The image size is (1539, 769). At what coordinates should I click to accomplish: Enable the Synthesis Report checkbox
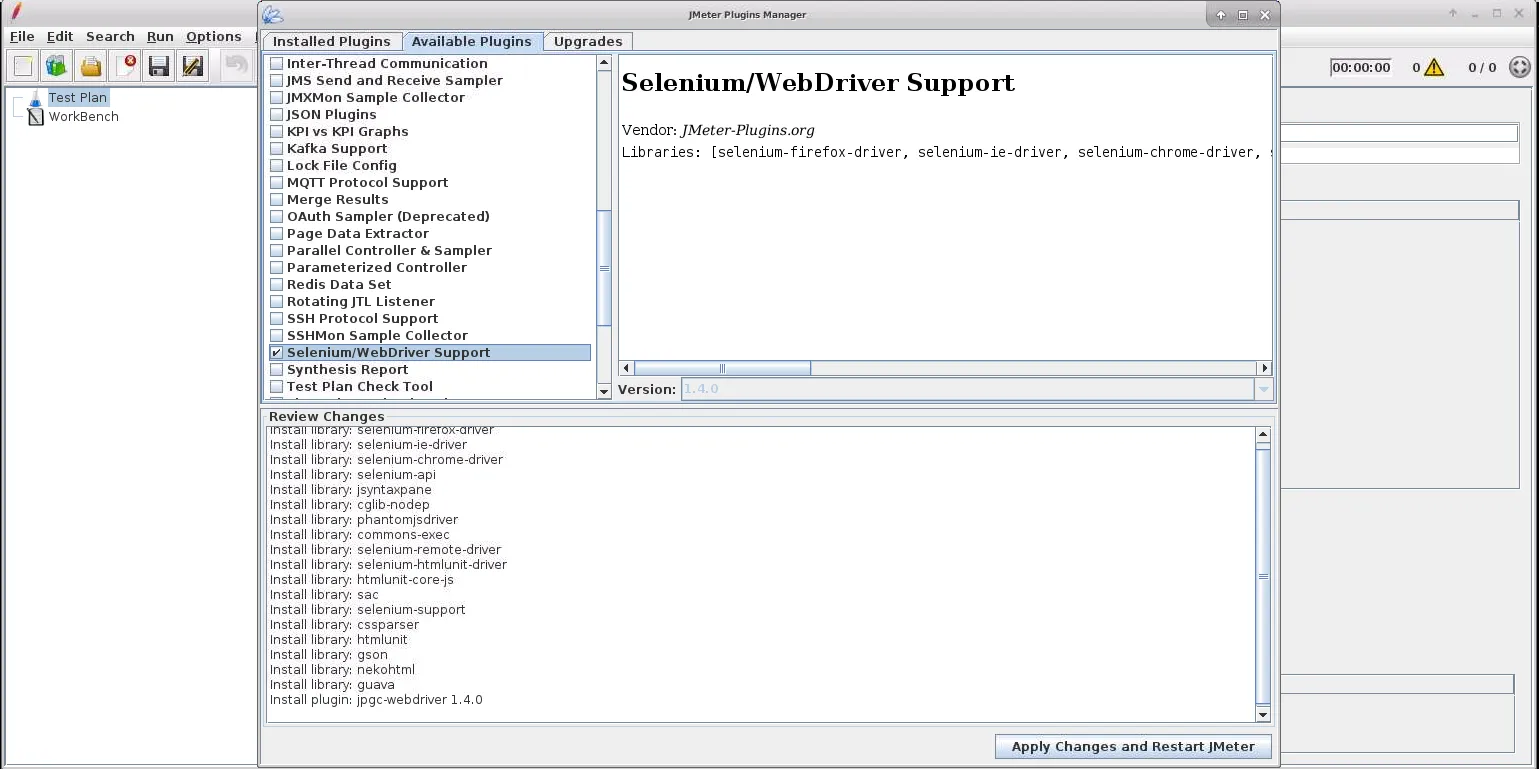tap(277, 370)
